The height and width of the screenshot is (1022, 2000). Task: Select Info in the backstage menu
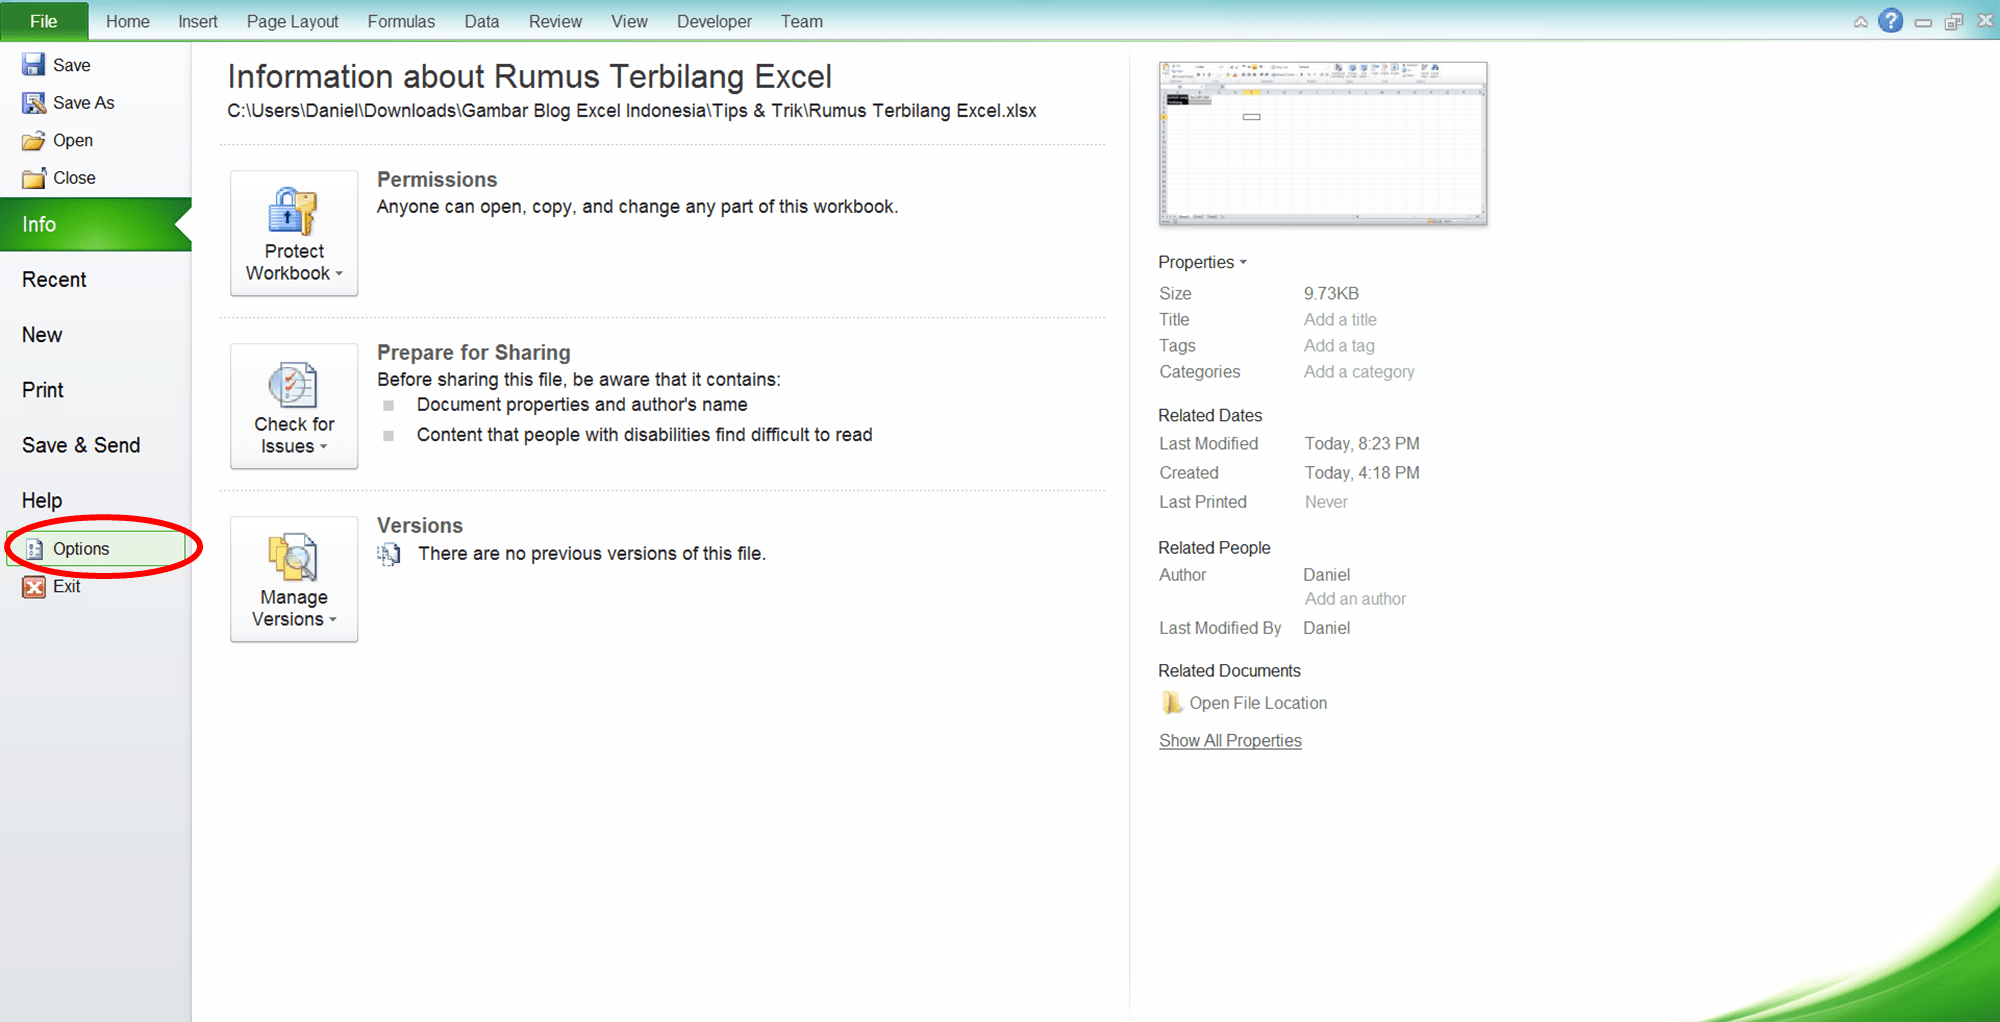click(x=95, y=224)
